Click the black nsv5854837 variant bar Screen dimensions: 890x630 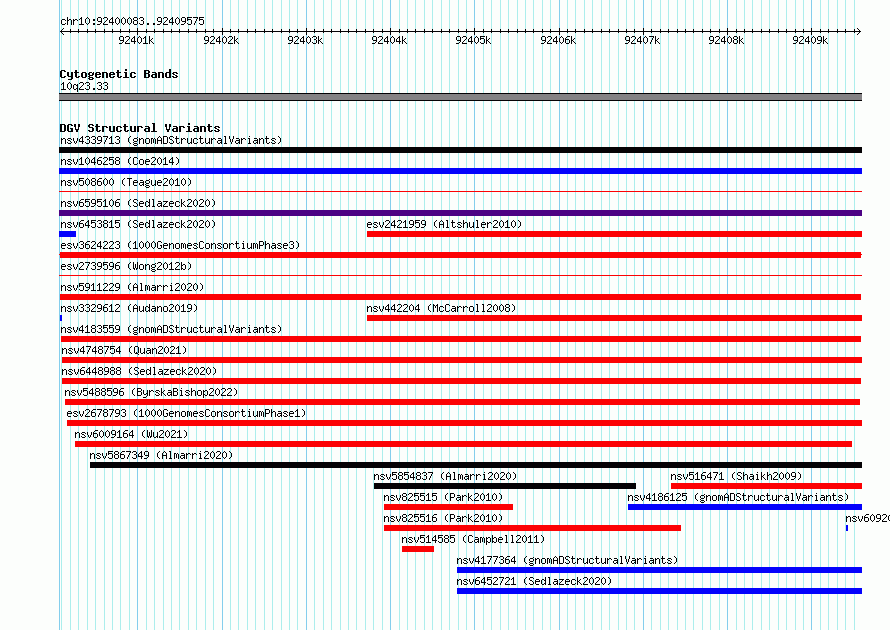(505, 486)
